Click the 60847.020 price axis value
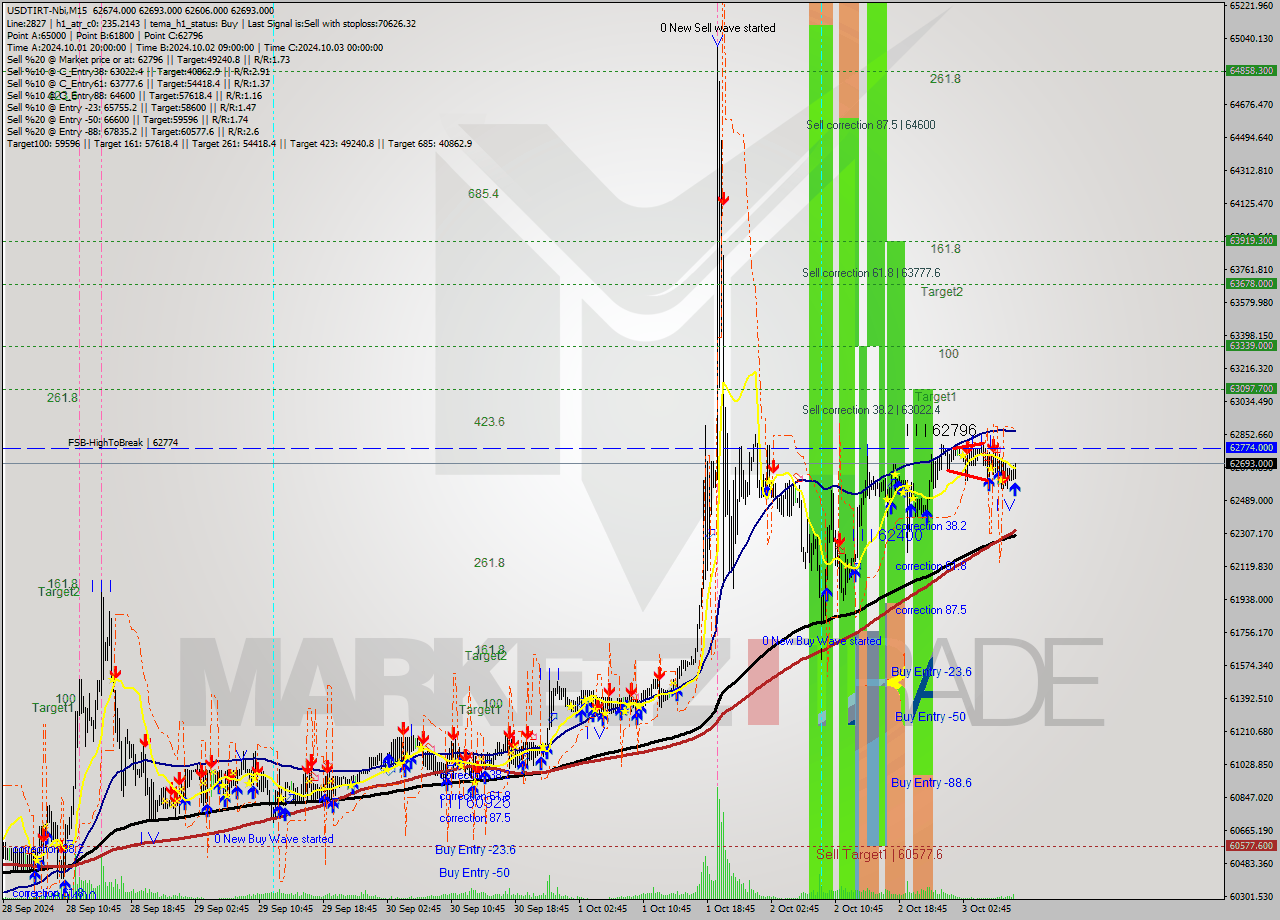 coord(1250,797)
